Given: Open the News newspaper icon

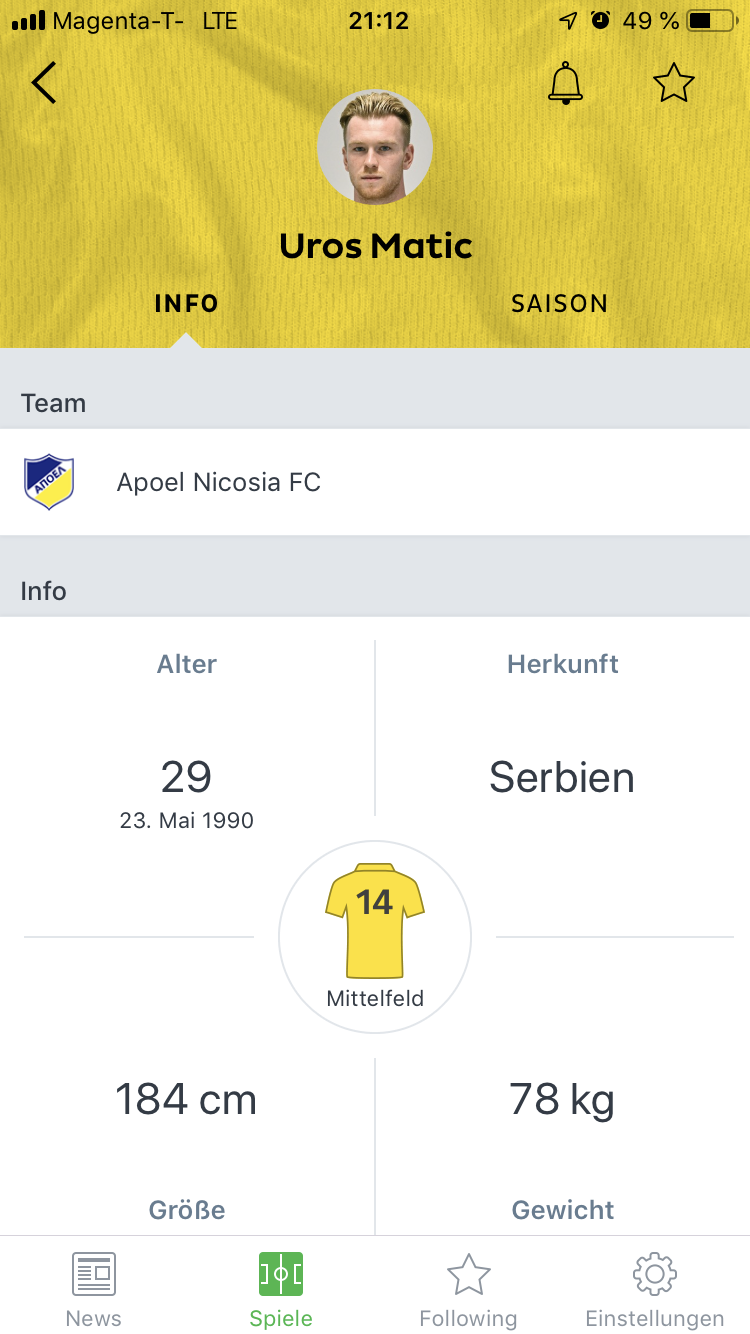Looking at the screenshot, I should click(94, 1274).
